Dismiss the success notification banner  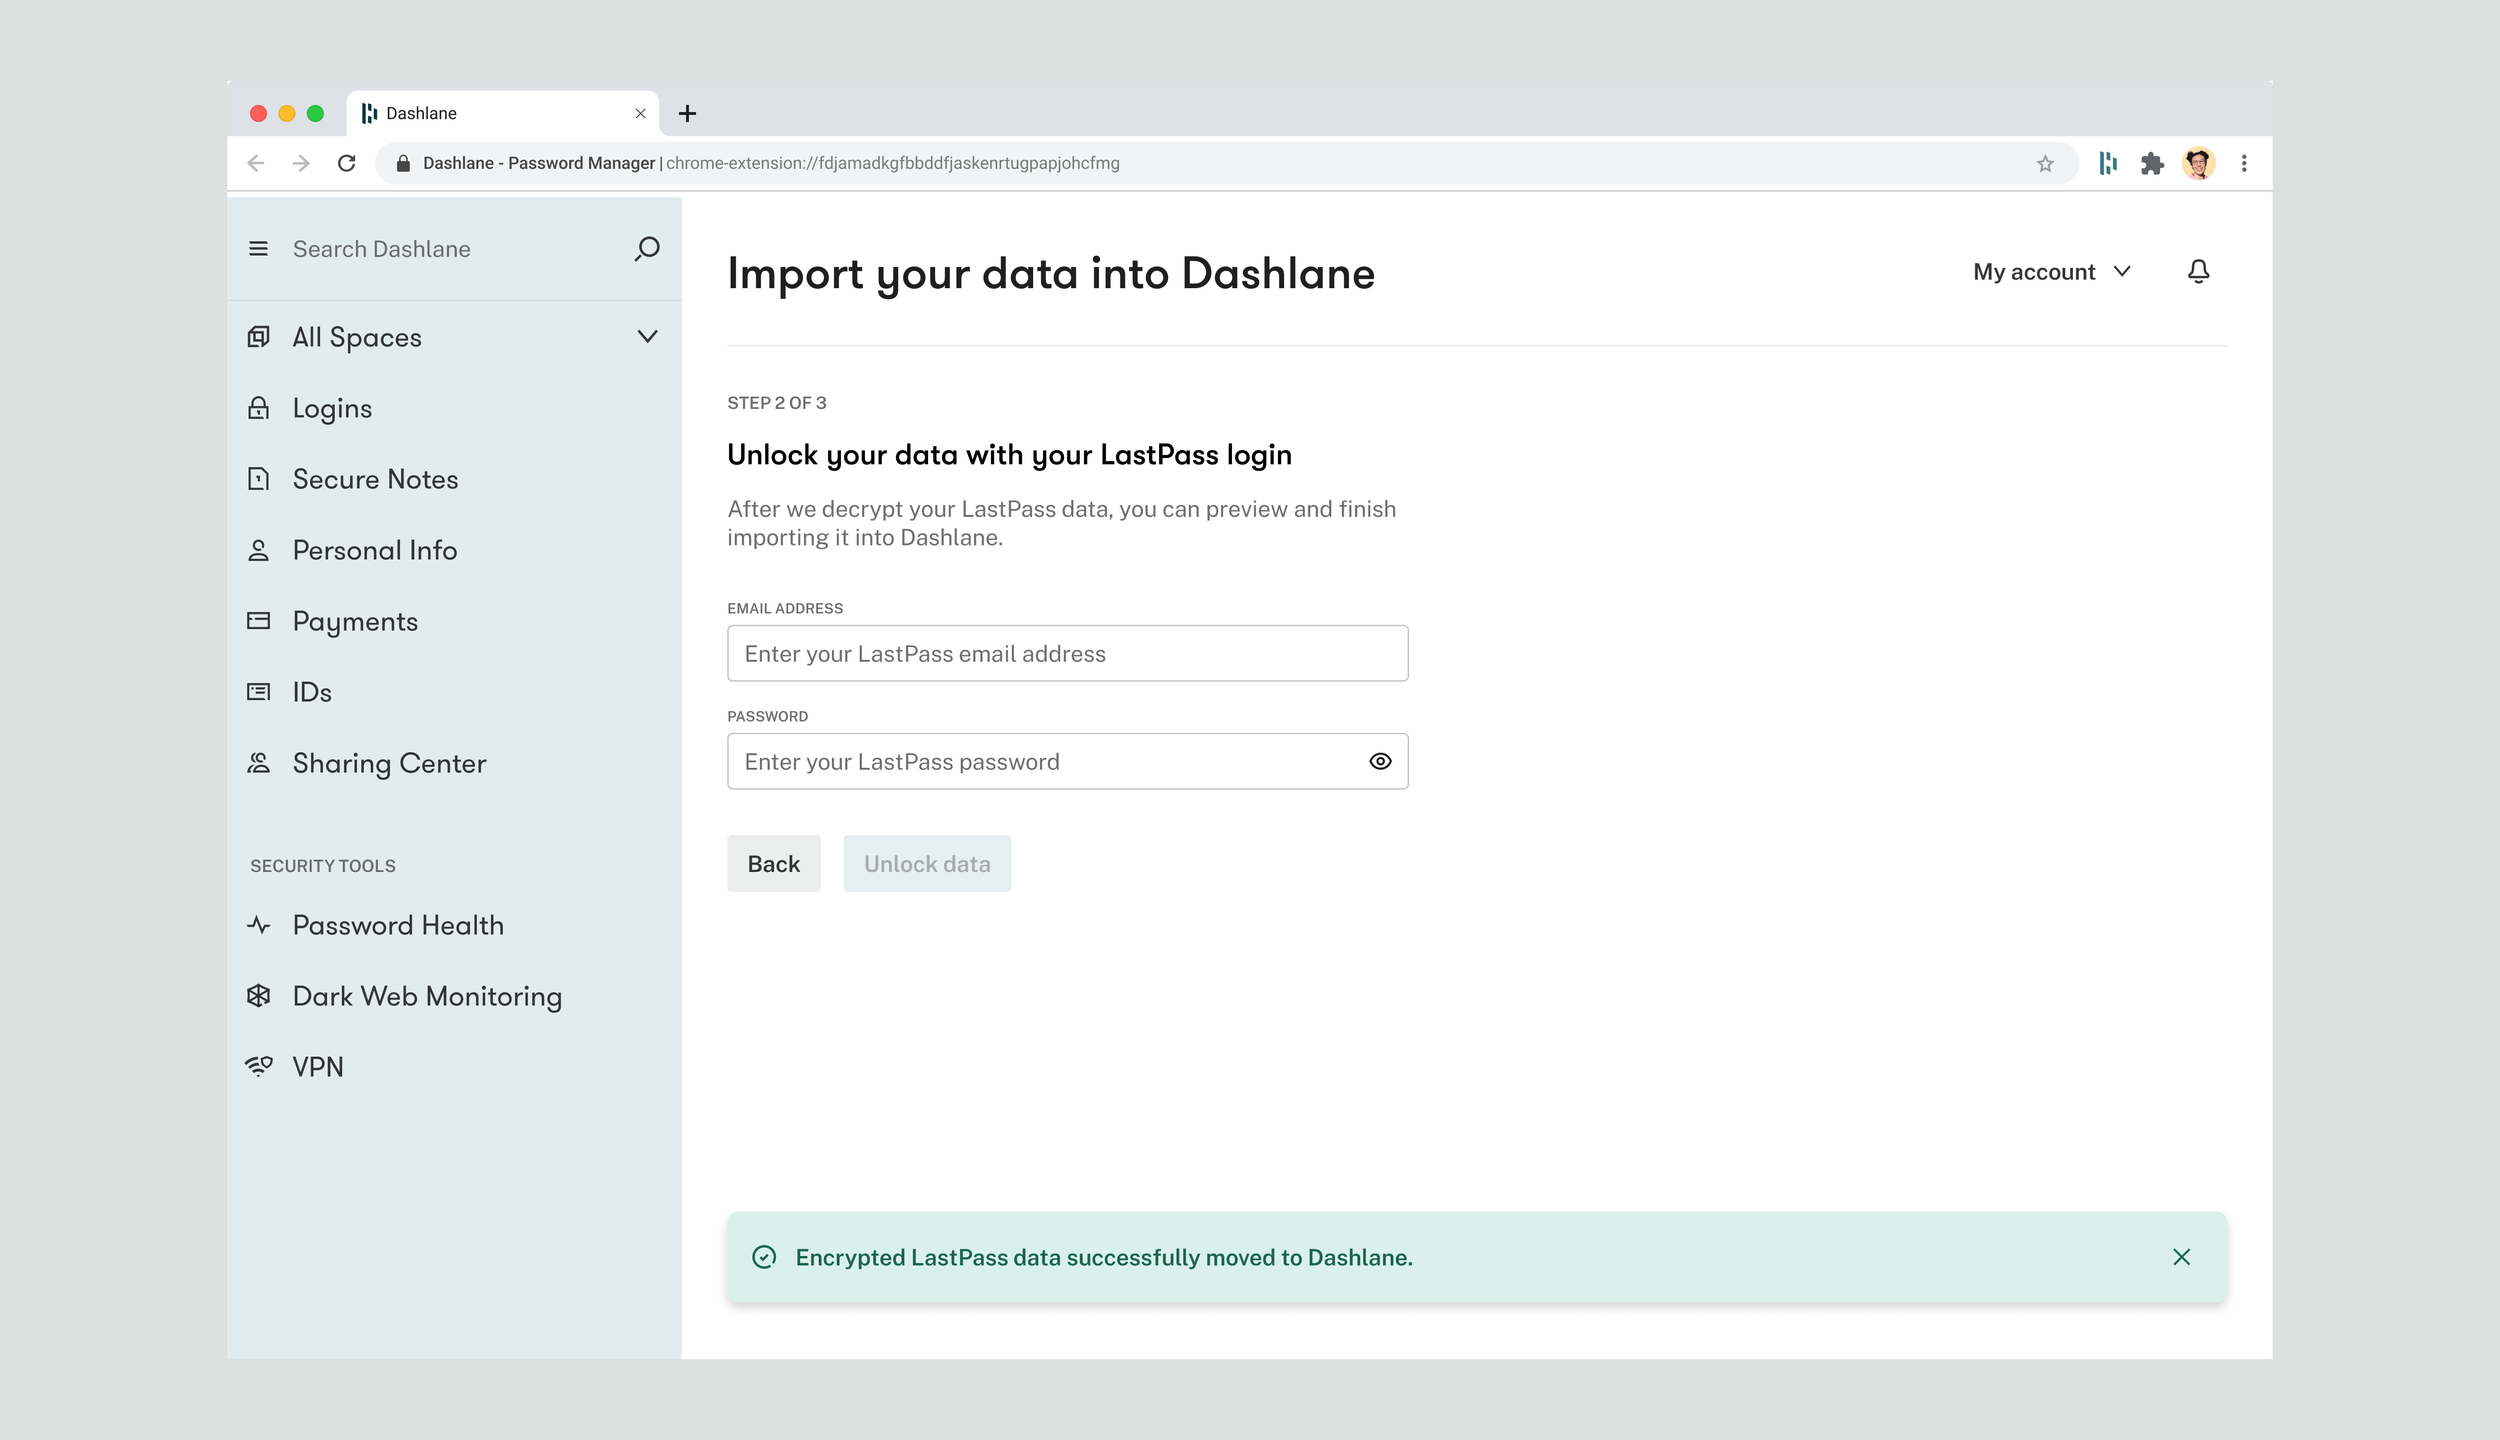click(2182, 1257)
